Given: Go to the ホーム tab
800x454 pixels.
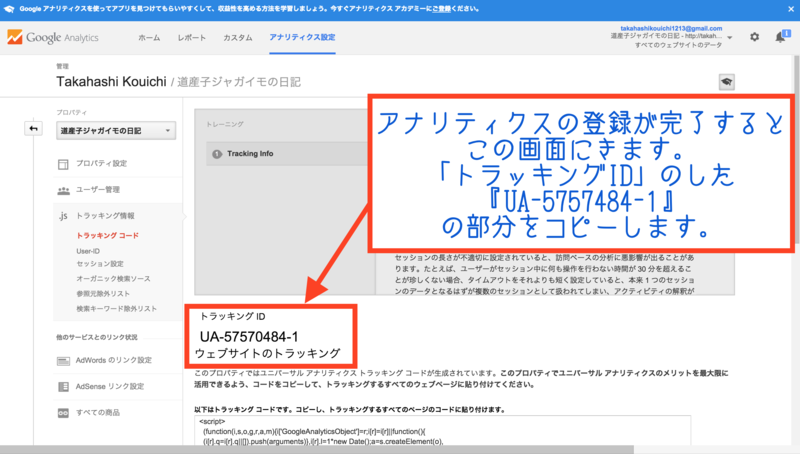Looking at the screenshot, I should tap(149, 38).
